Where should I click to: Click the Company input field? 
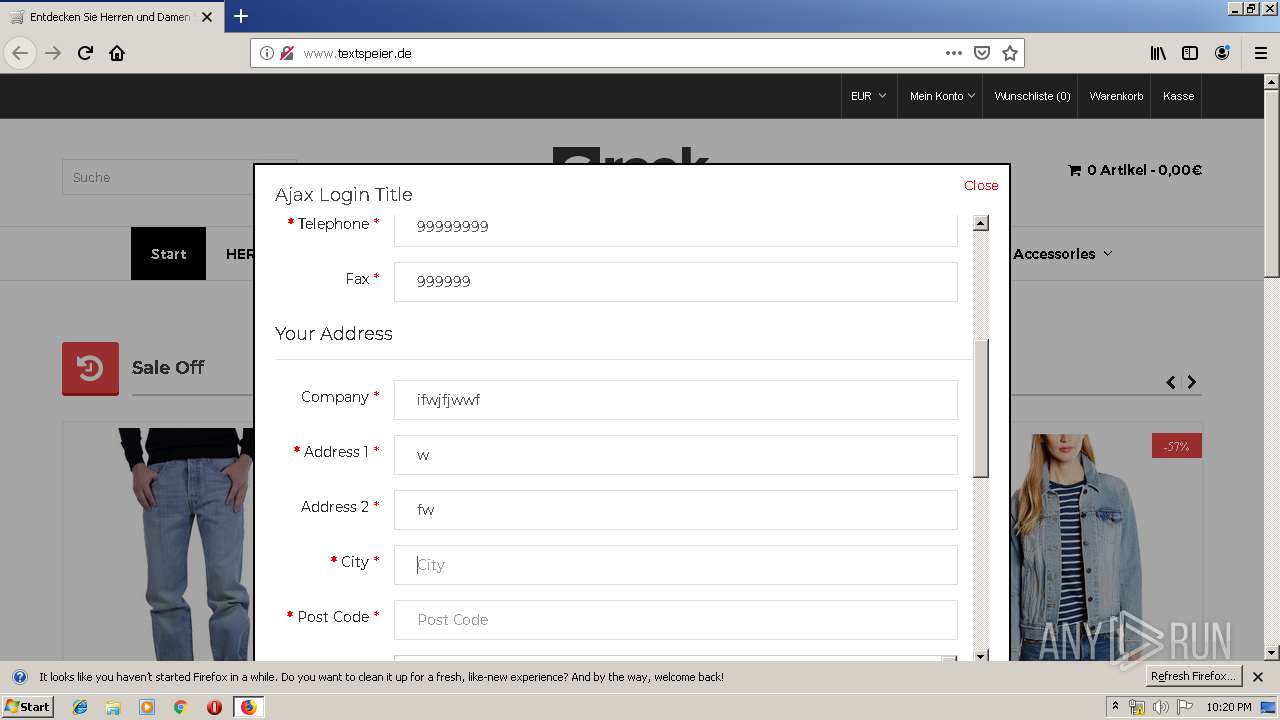676,400
